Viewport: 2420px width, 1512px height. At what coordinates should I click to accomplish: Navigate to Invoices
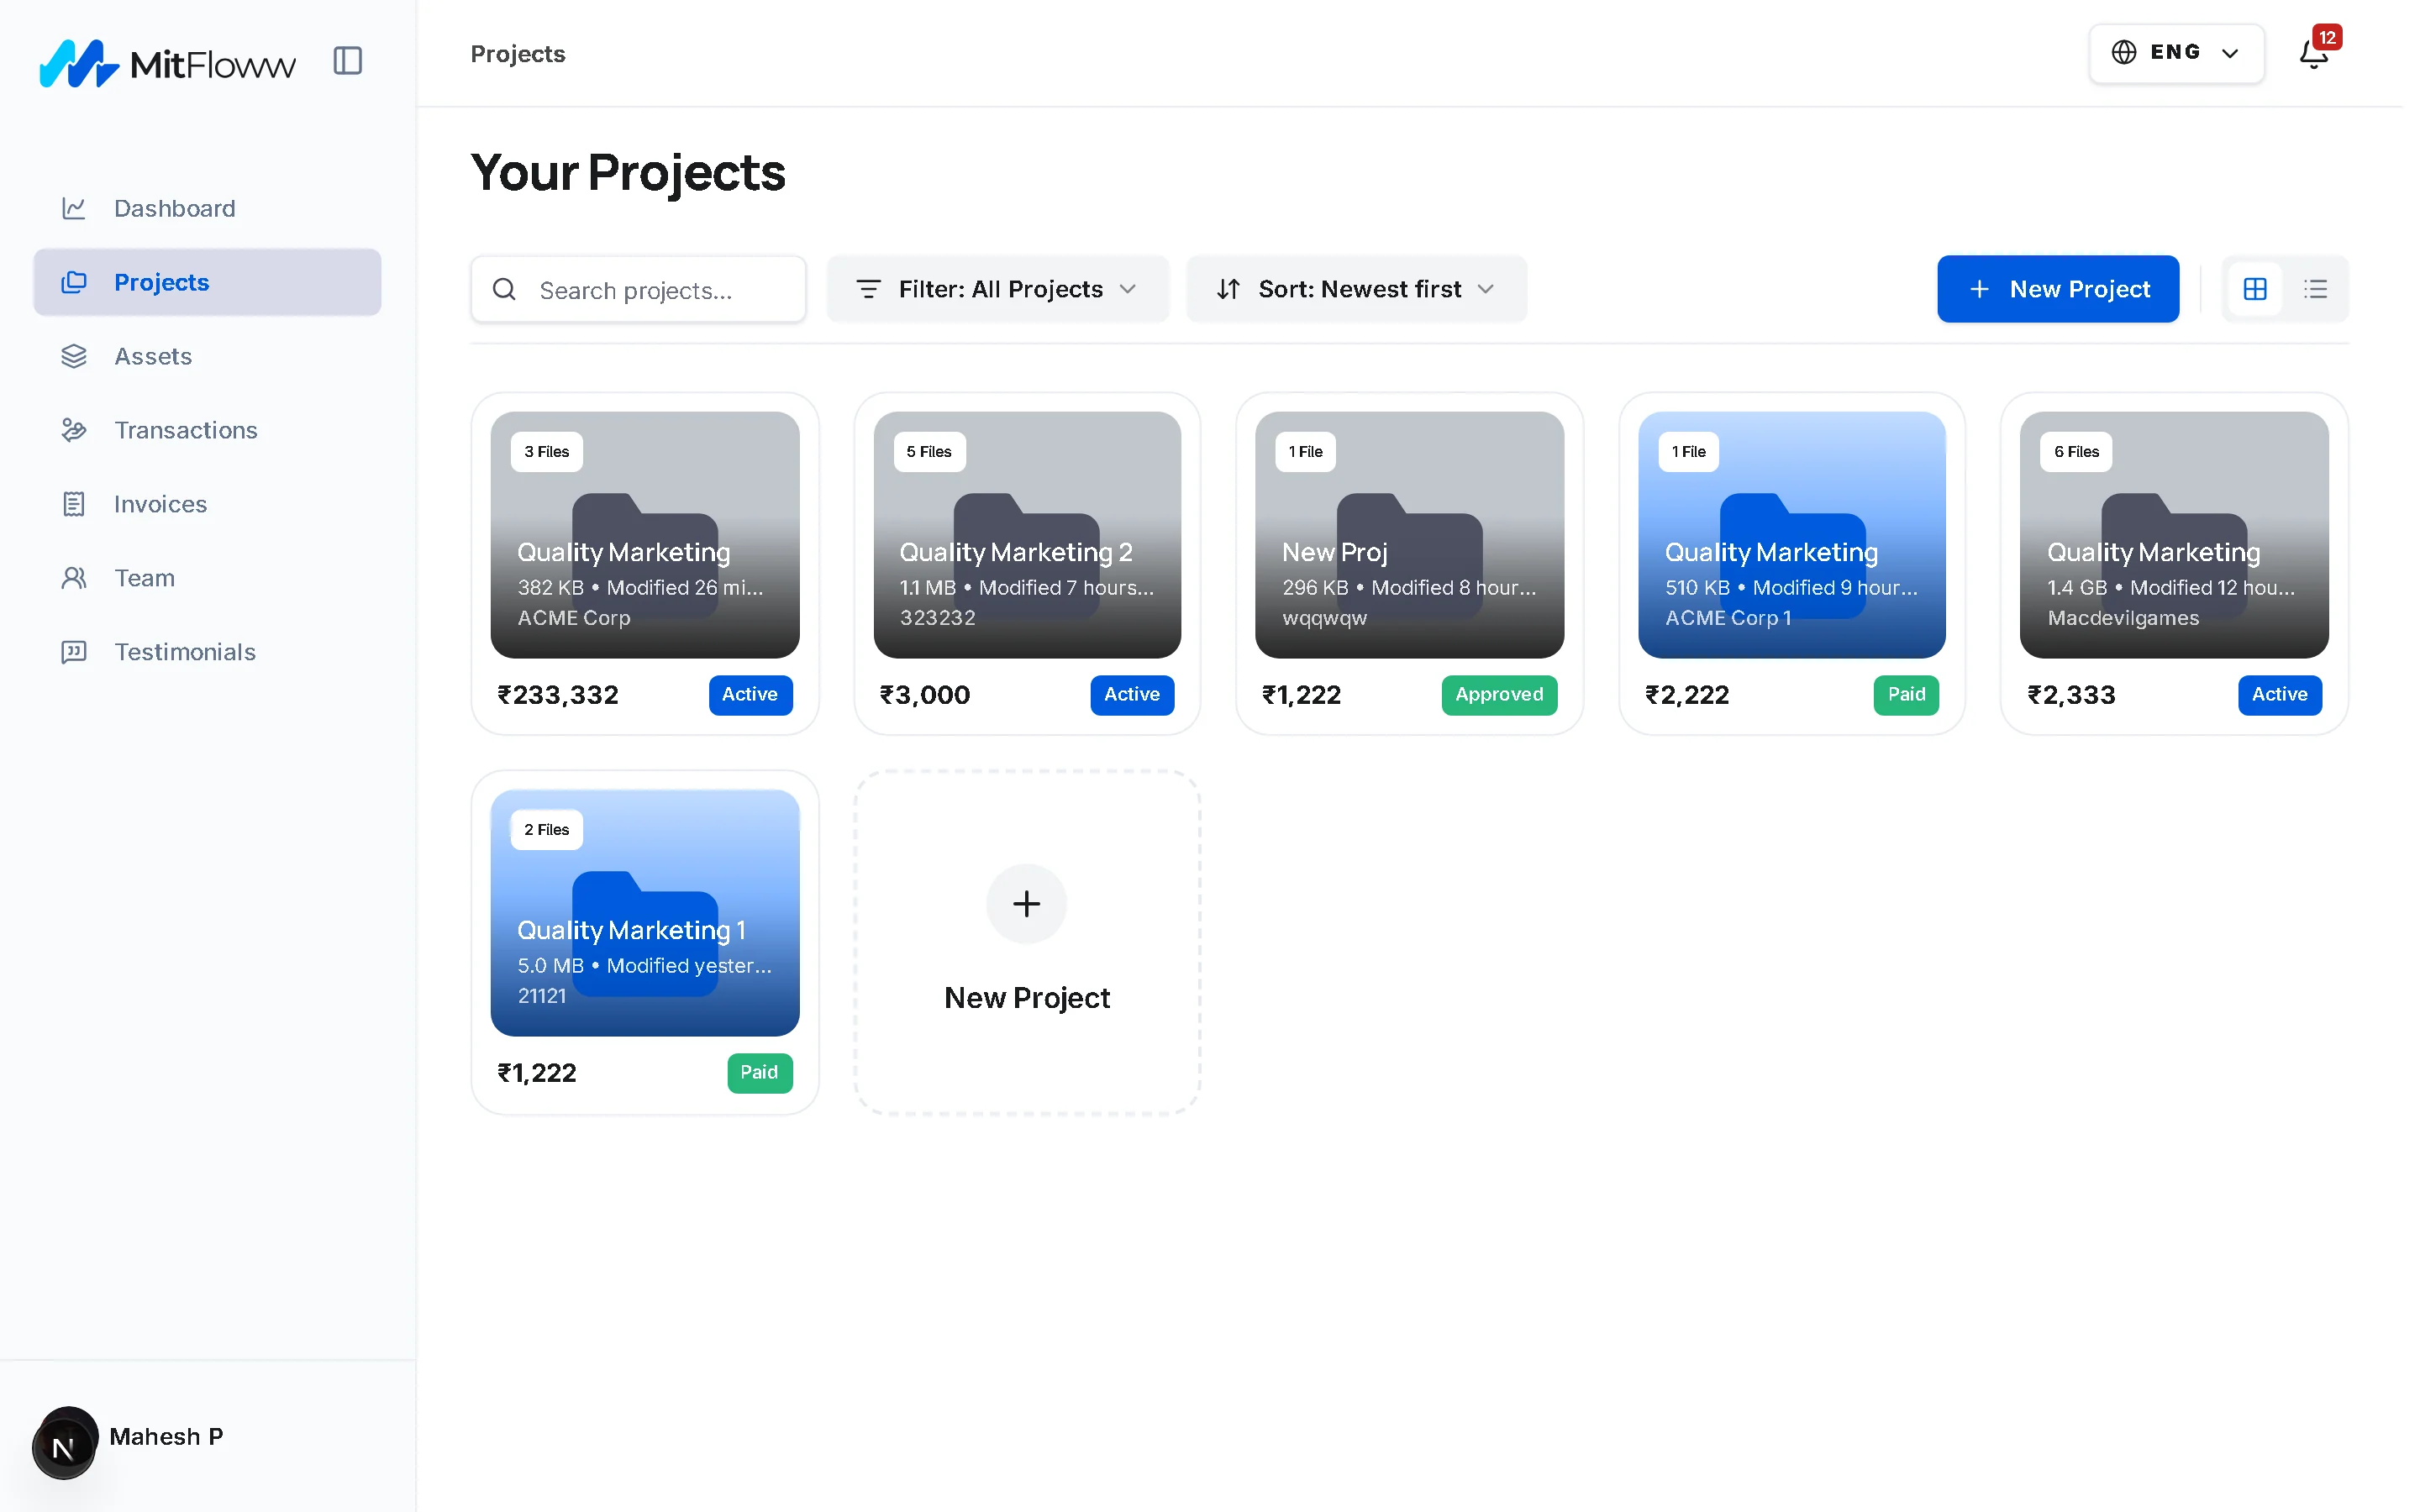pos(207,504)
